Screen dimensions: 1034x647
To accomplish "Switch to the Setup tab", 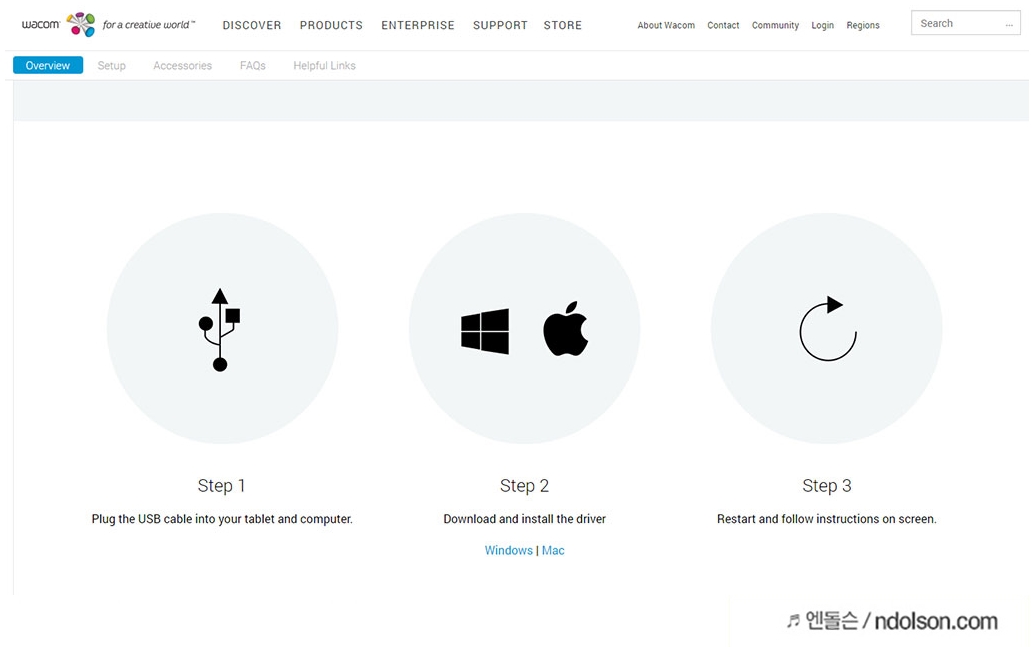I will 111,65.
